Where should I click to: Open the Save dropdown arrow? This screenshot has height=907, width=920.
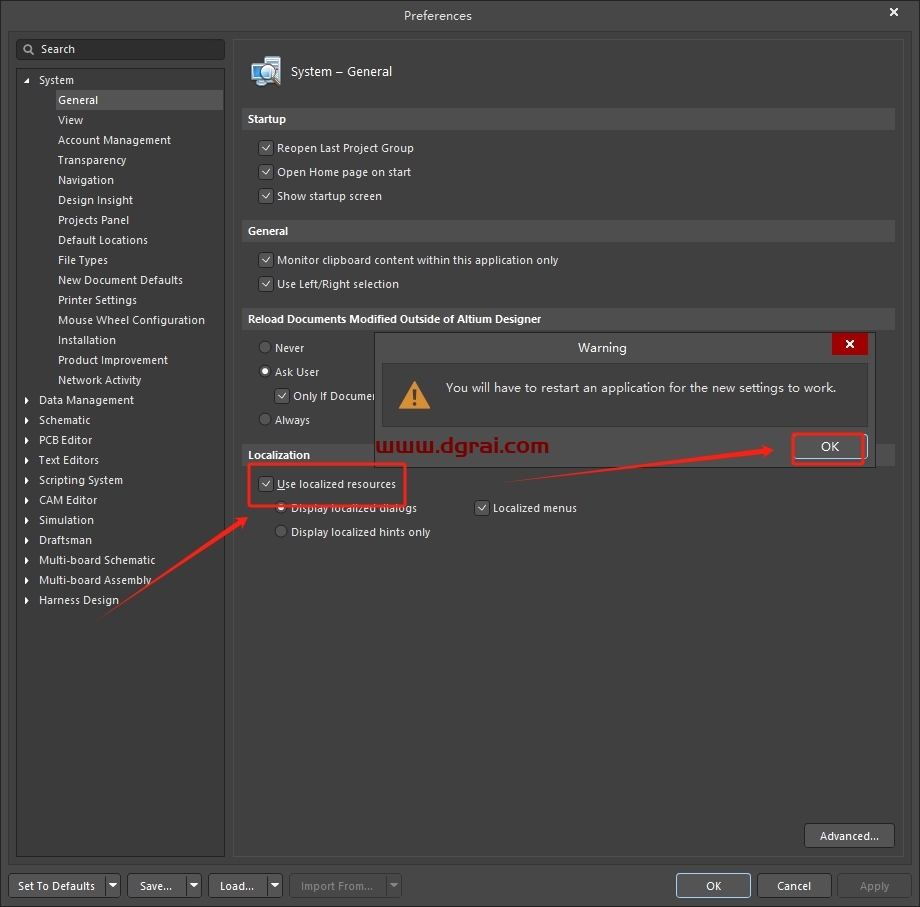193,886
